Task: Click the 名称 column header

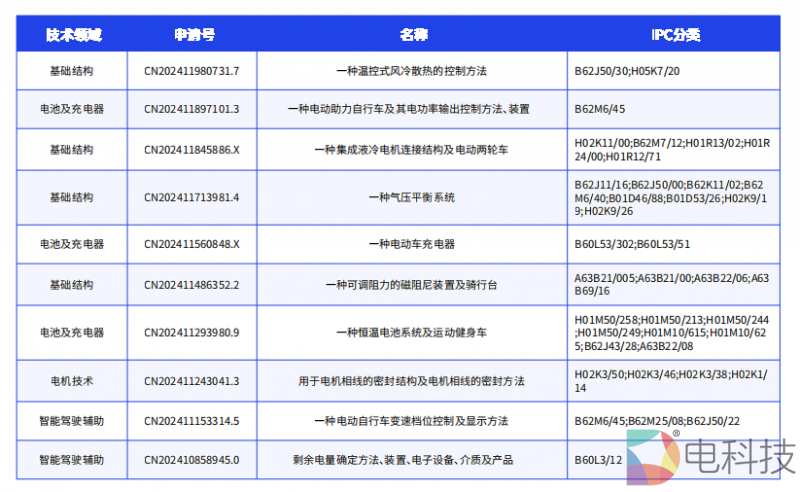Action: tap(411, 35)
